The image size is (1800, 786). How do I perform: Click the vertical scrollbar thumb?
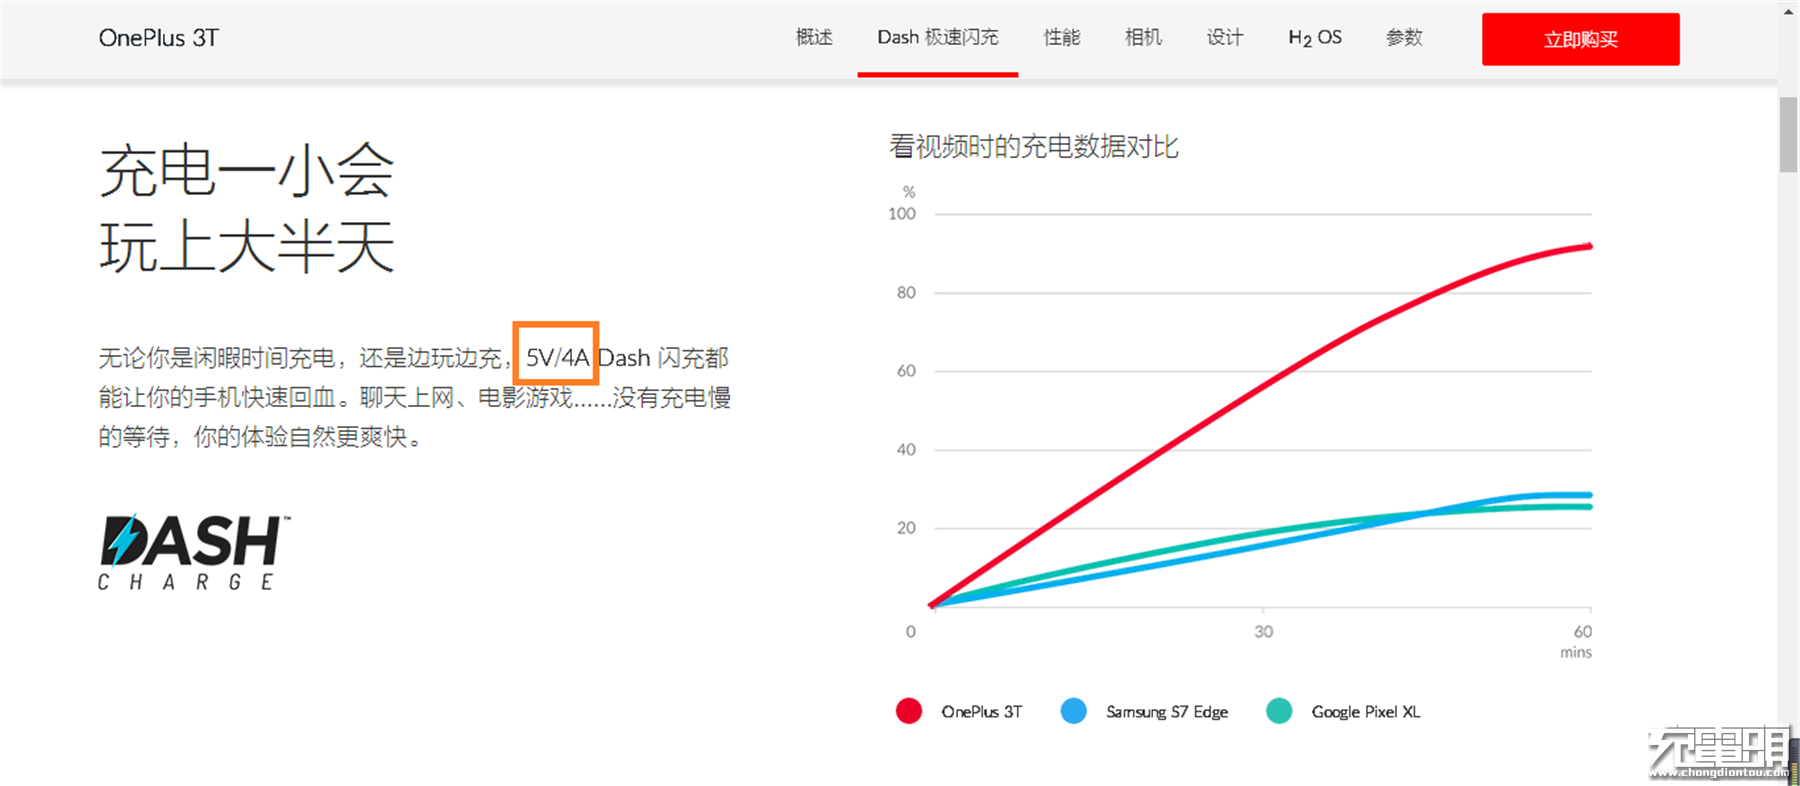pyautogui.click(x=1788, y=134)
